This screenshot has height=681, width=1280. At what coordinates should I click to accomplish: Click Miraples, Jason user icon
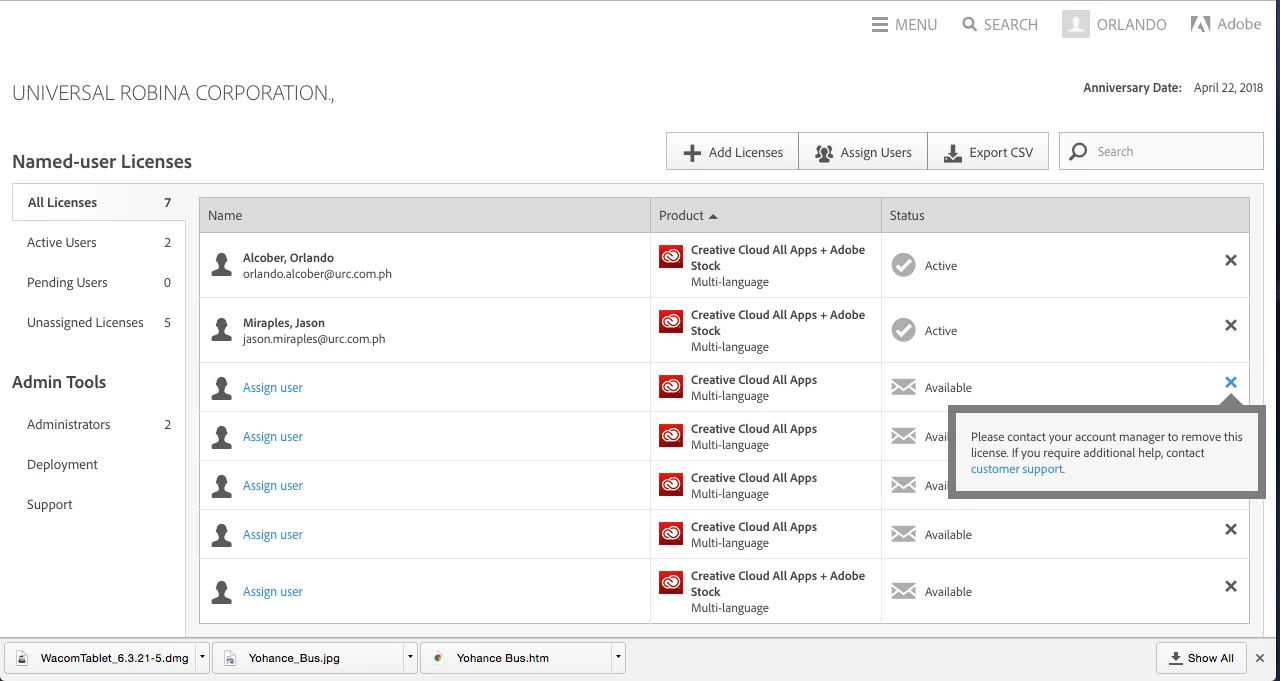coord(222,330)
